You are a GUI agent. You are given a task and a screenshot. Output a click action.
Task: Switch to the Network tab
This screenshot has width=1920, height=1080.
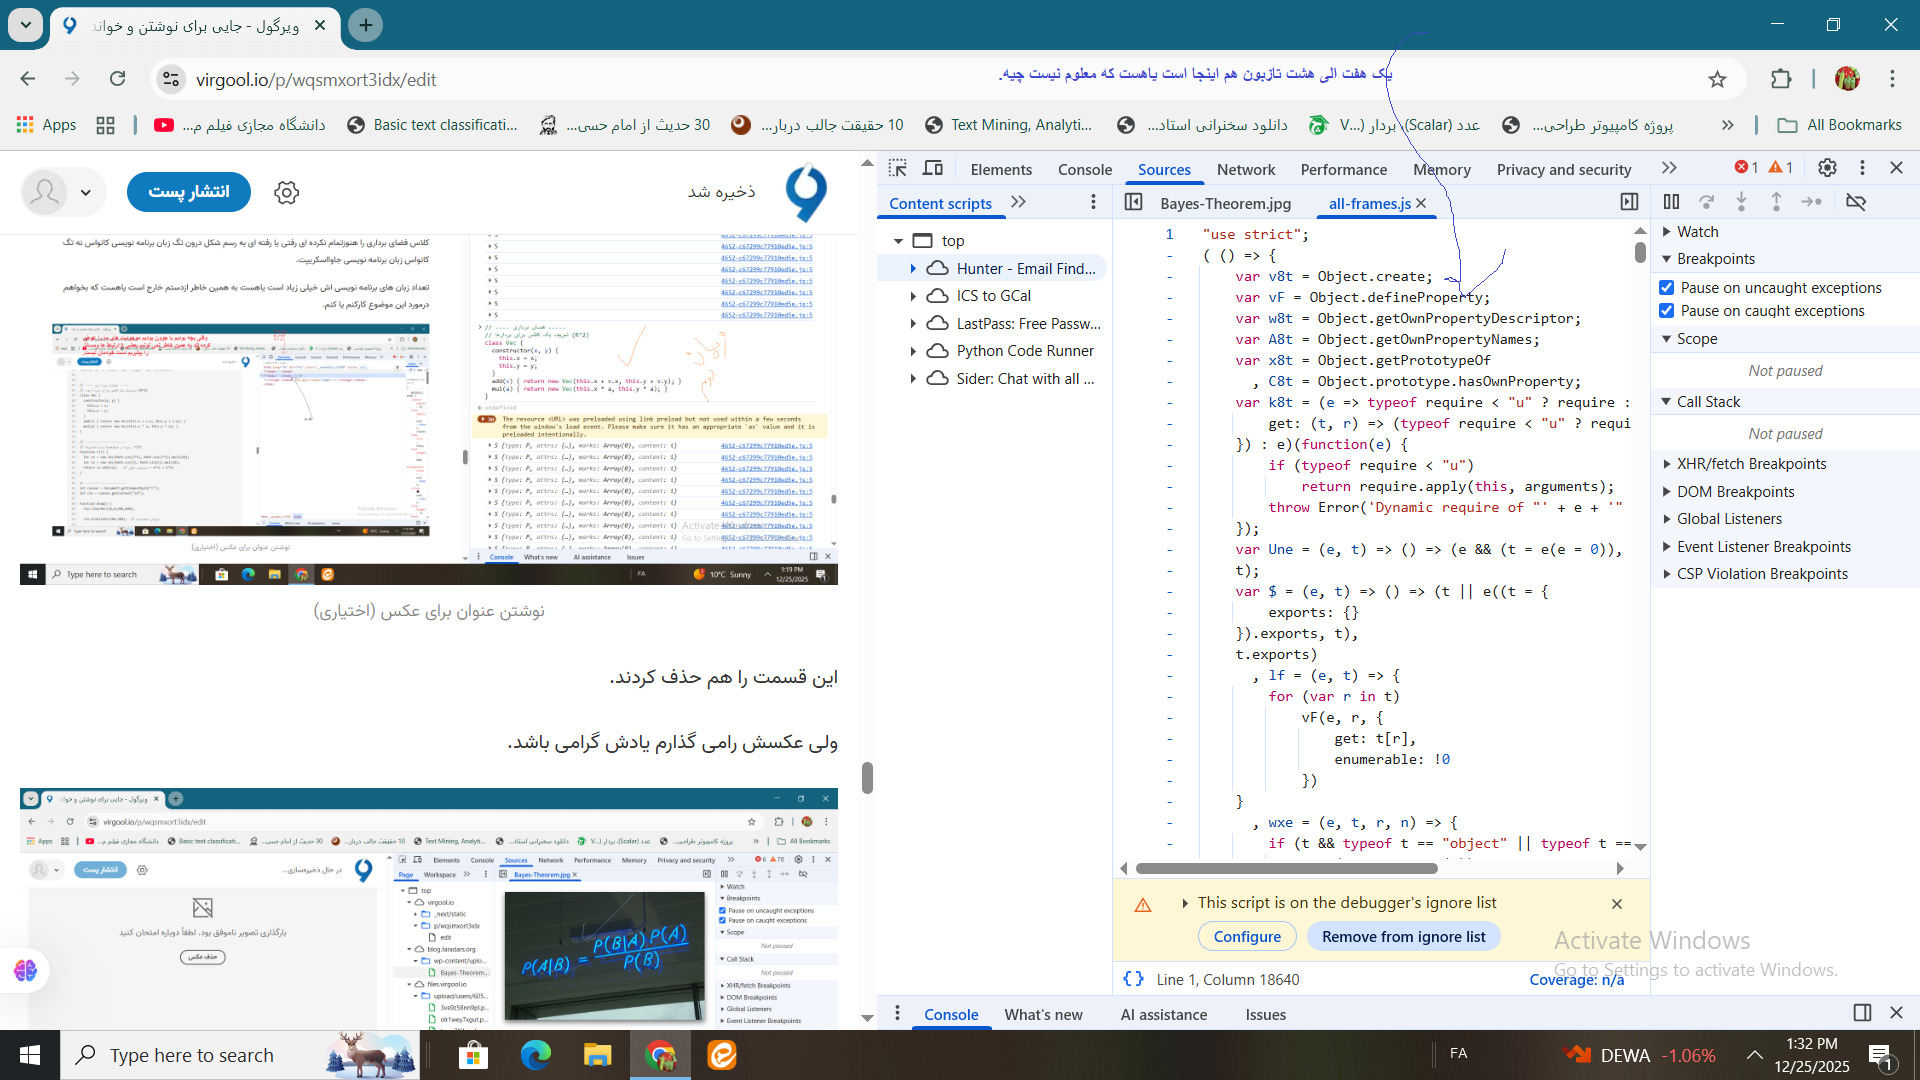coord(1245,169)
